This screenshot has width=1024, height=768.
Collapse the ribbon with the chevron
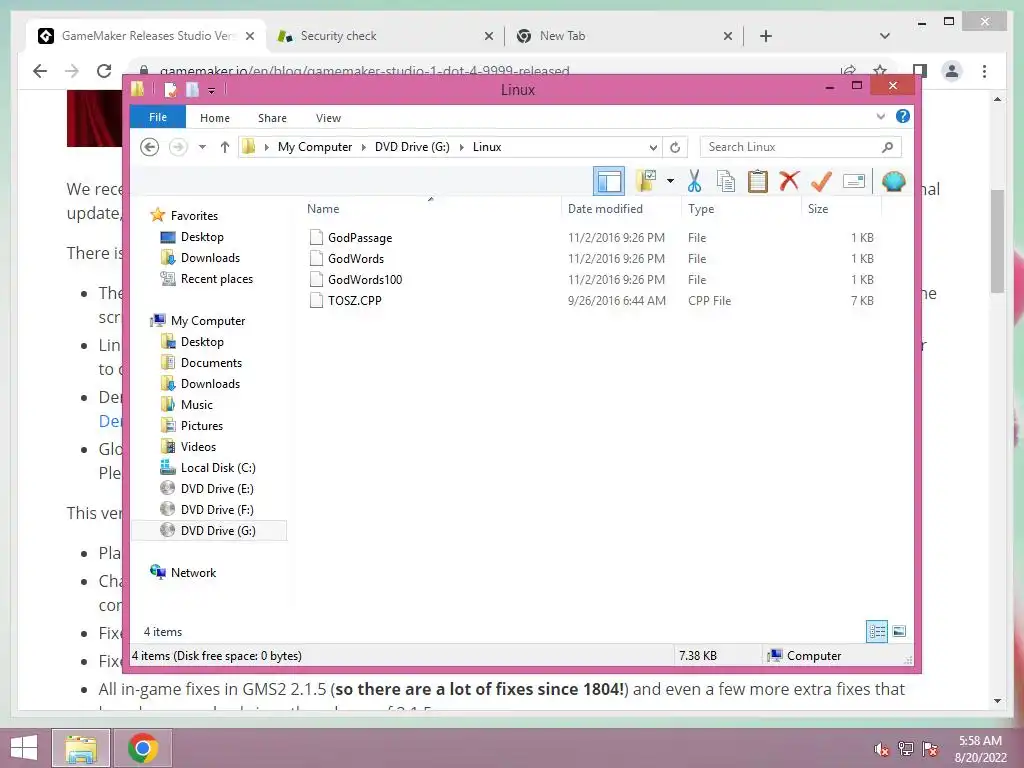(x=880, y=117)
